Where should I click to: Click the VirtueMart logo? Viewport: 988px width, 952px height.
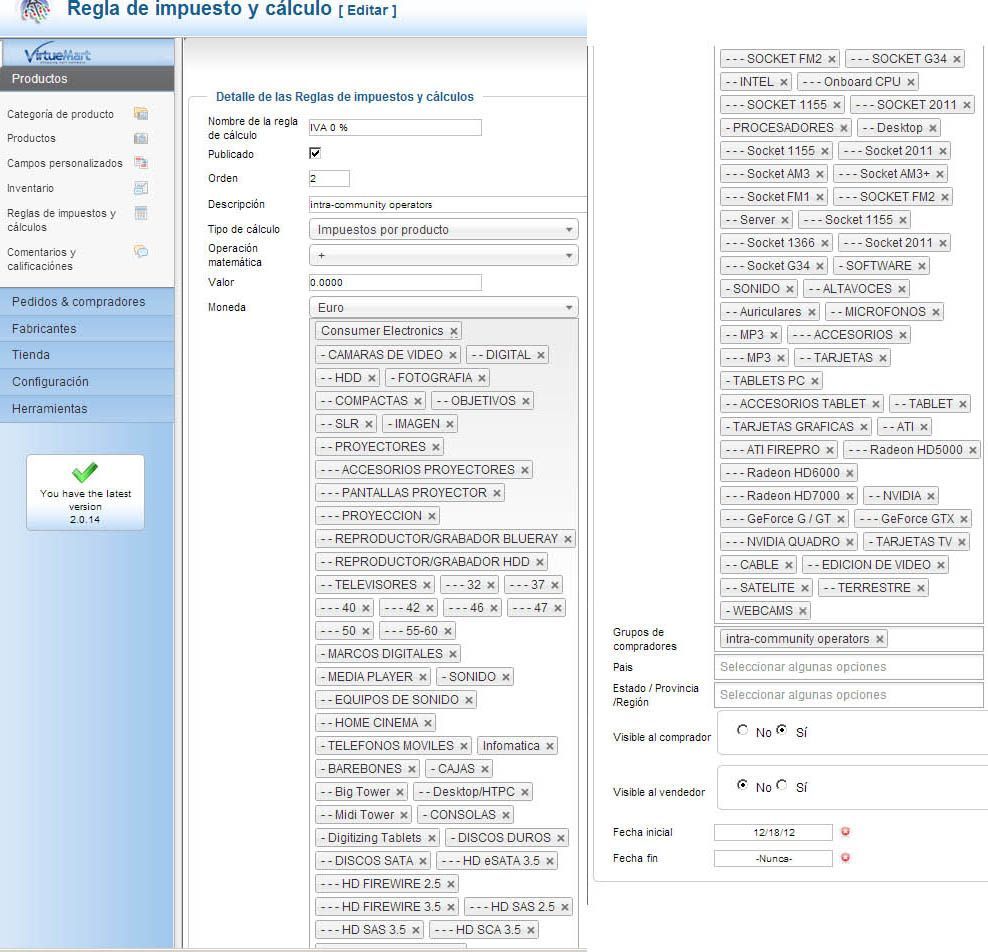[57, 55]
